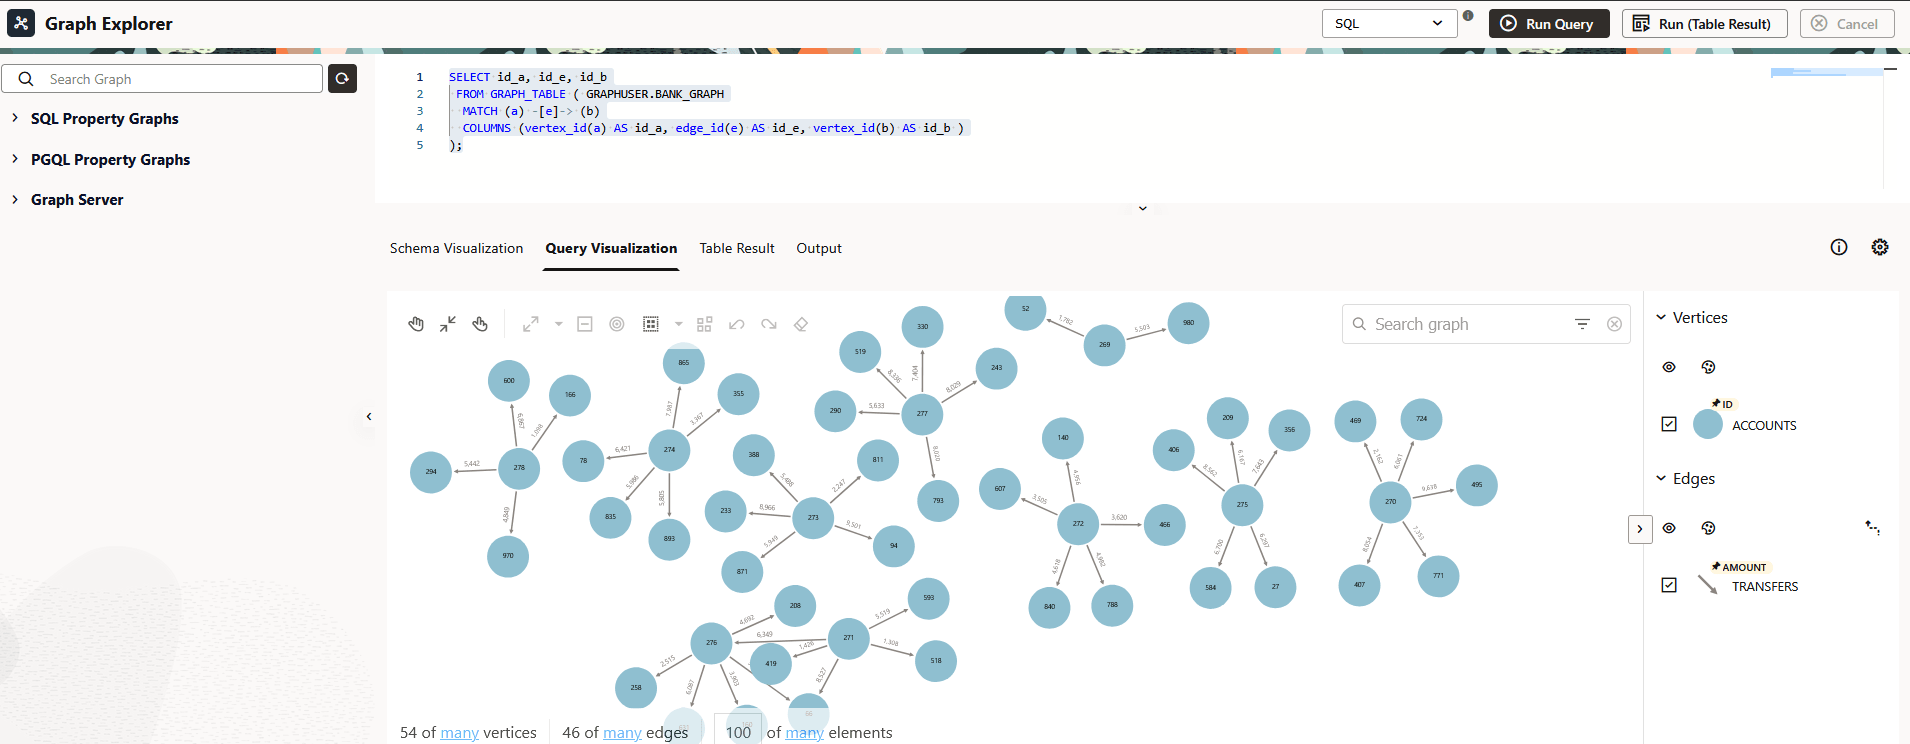Select the pan hand tool in graph toolbar
Image resolution: width=1910 pixels, height=744 pixels.
coord(416,324)
